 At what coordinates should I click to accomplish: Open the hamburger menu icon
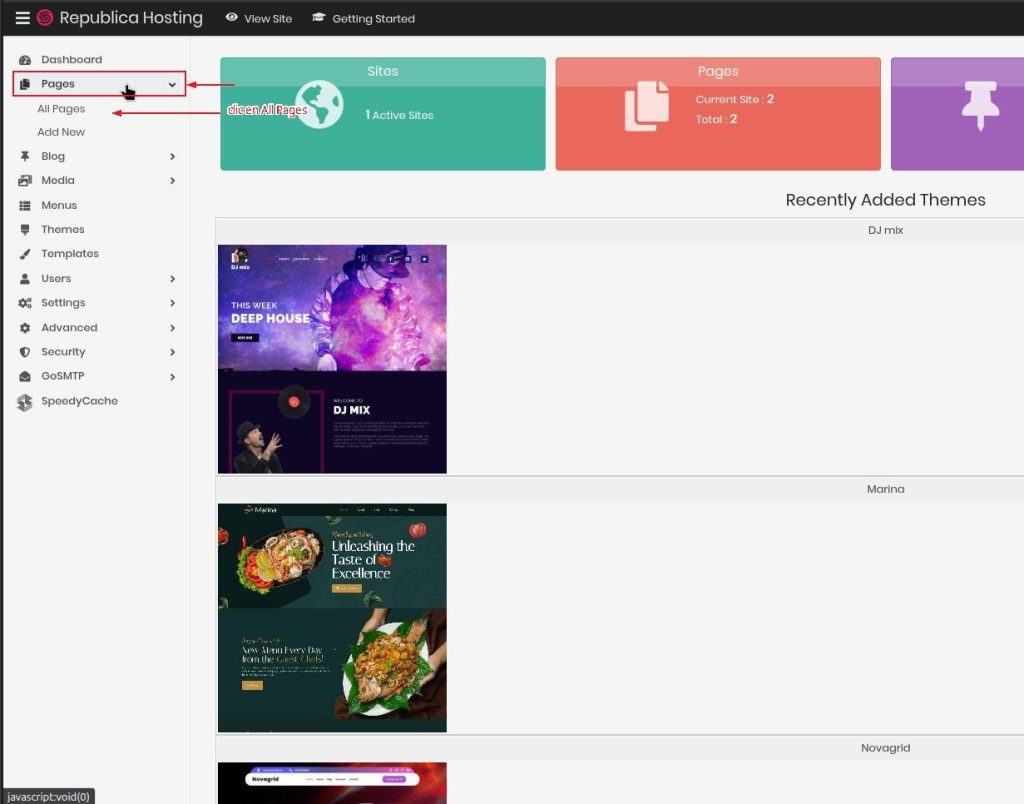point(22,18)
